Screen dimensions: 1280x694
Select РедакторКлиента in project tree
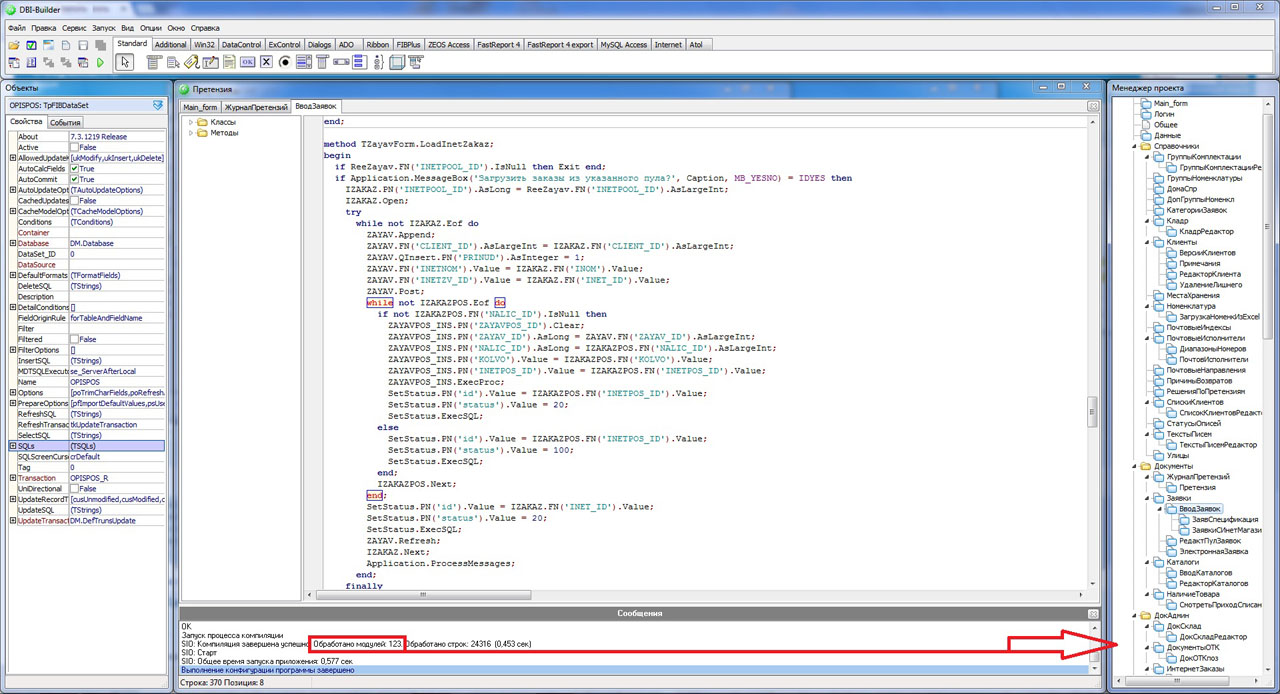1209,274
